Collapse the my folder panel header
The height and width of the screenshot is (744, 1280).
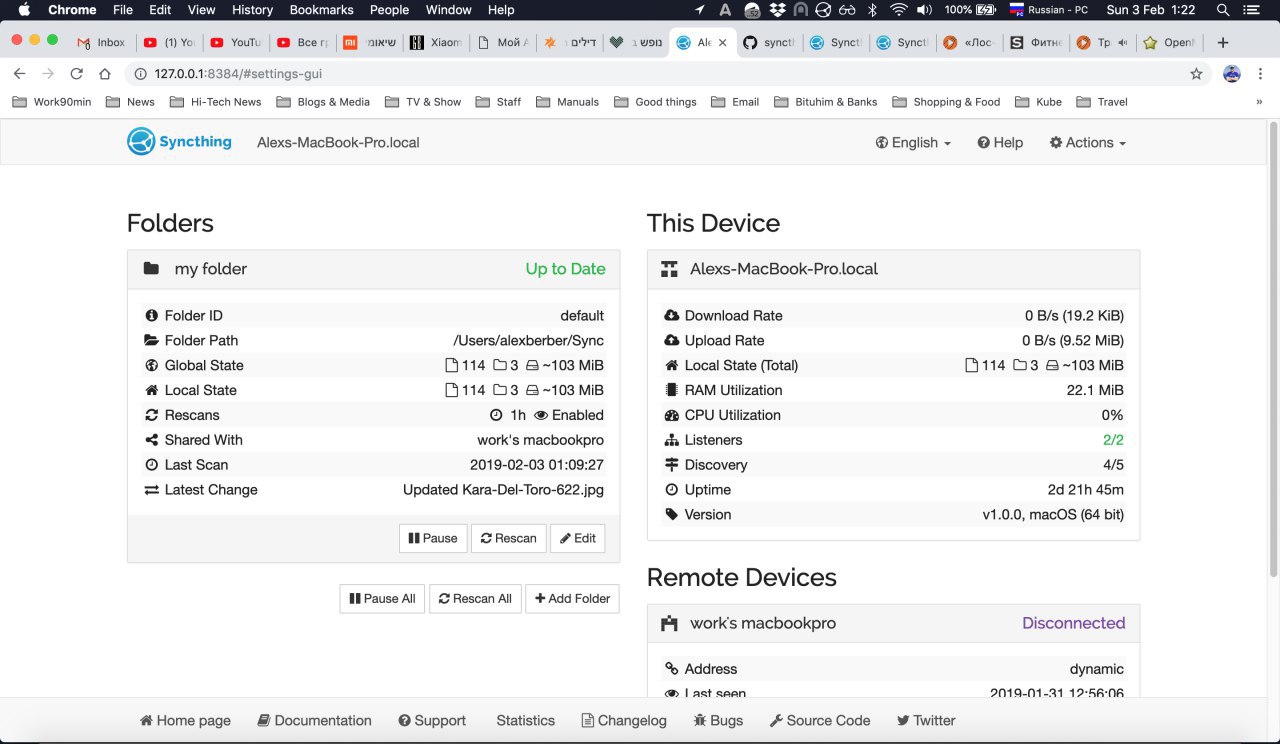click(x=373, y=269)
